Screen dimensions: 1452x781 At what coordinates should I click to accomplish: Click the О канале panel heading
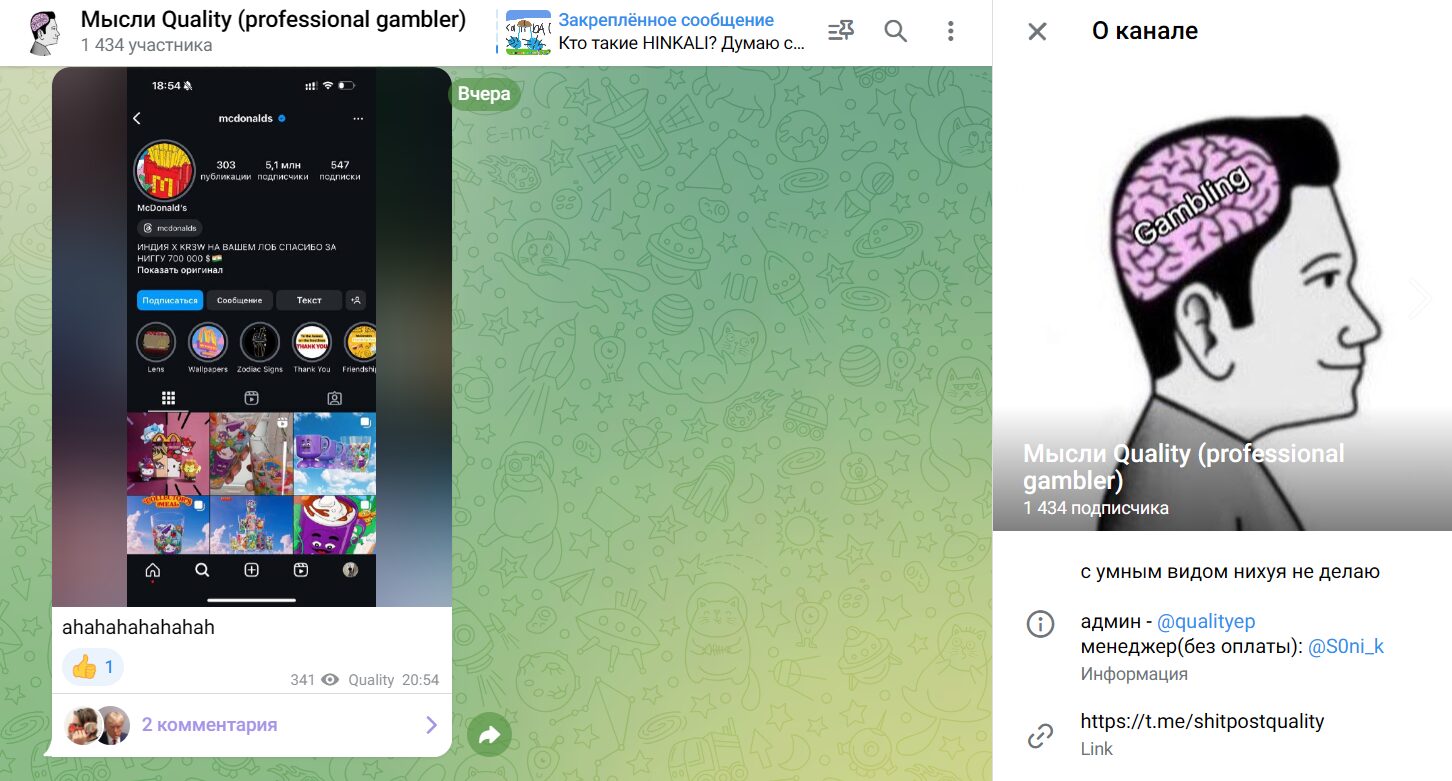coord(1145,32)
